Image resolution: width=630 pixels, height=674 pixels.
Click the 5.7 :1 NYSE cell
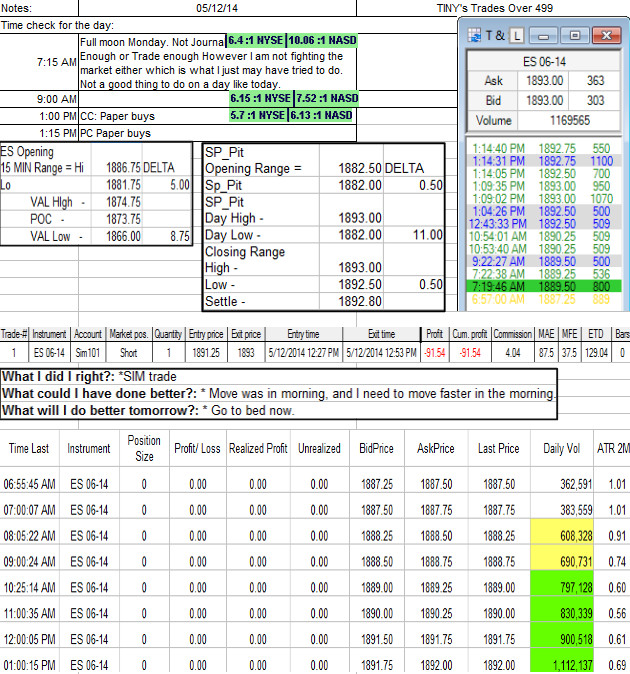[257, 115]
